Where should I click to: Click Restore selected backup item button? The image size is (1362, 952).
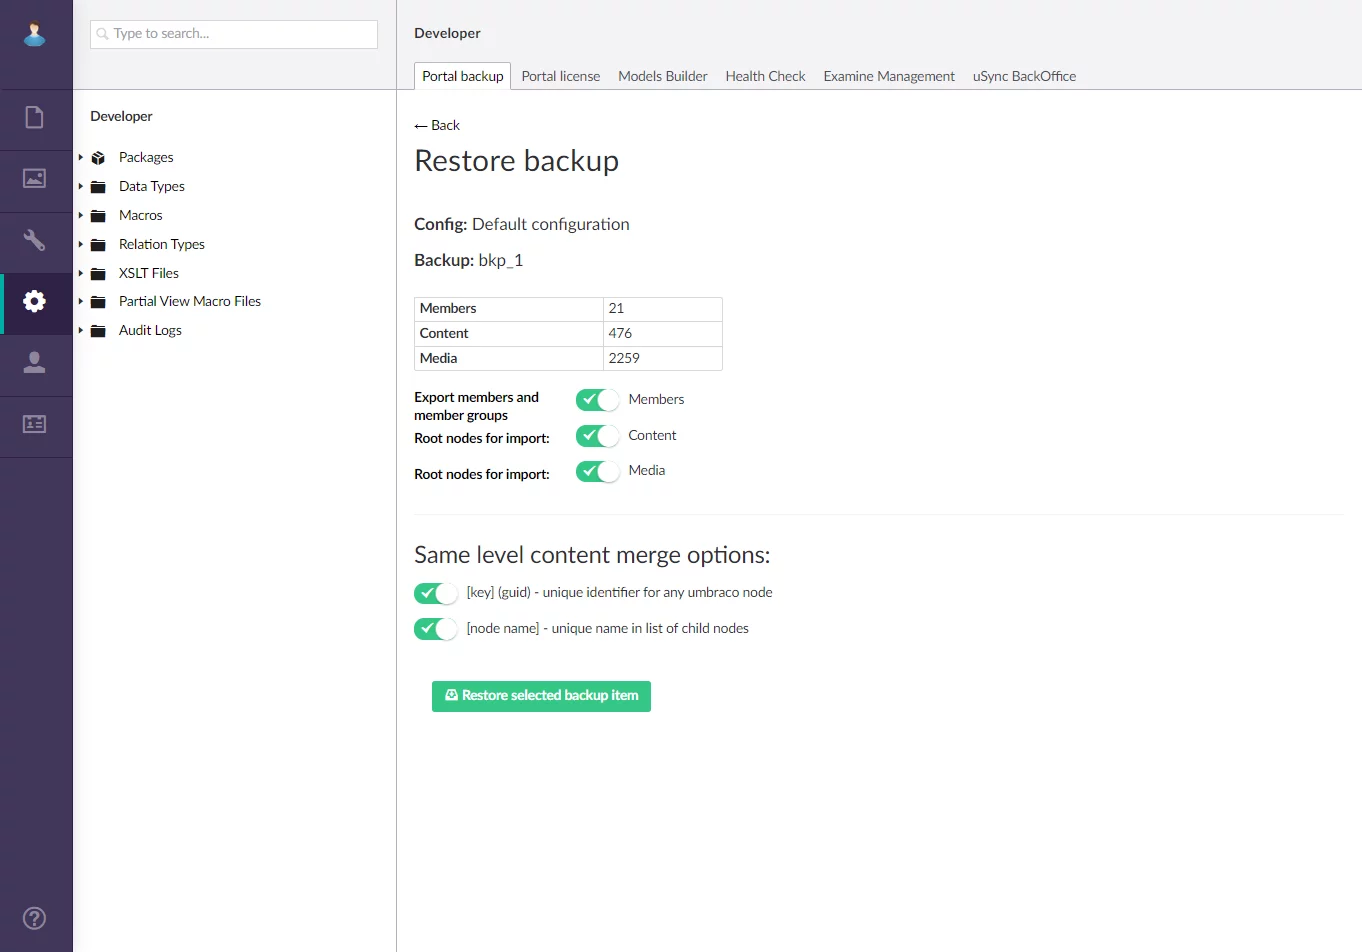pos(541,696)
